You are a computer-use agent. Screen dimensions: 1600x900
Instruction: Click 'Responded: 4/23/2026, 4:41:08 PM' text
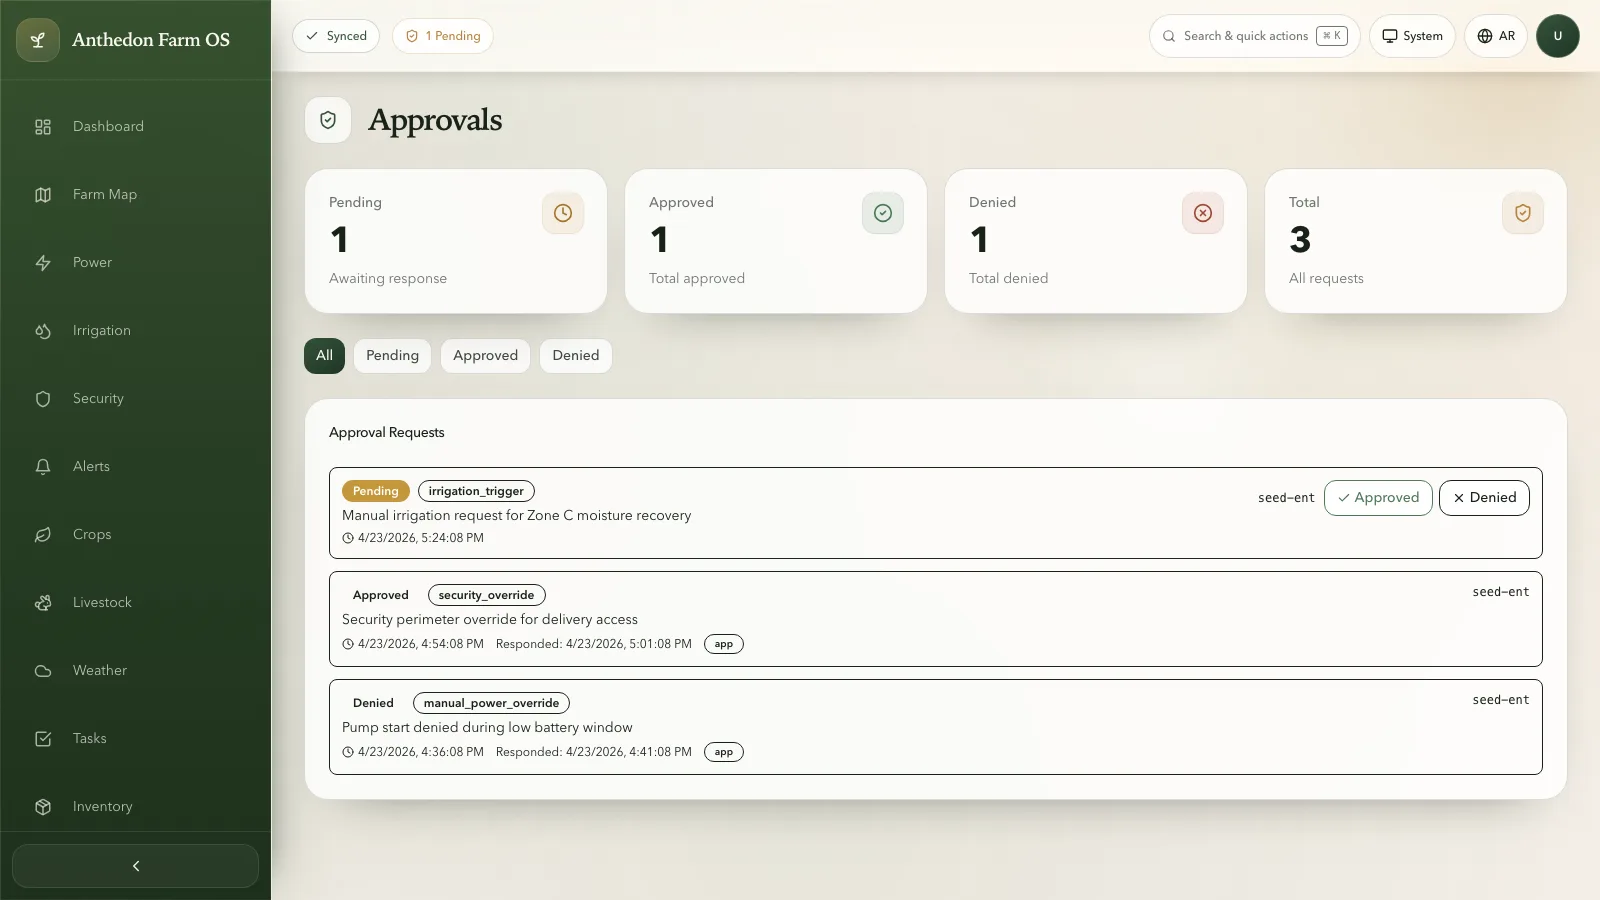(x=594, y=752)
